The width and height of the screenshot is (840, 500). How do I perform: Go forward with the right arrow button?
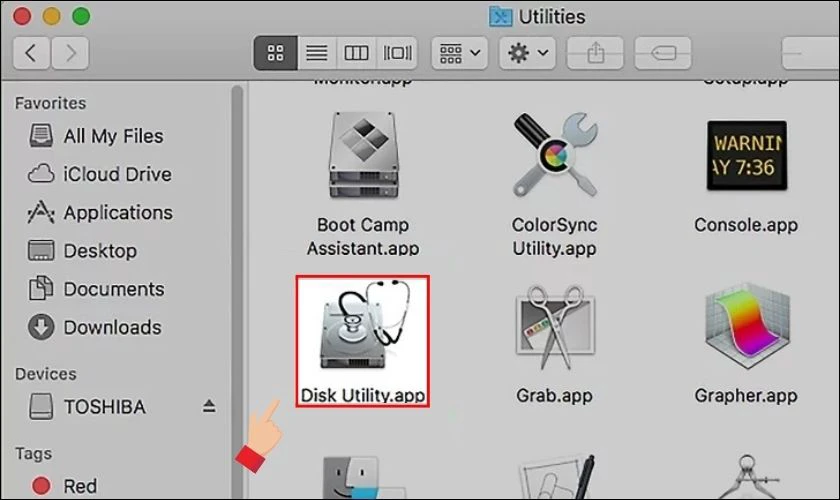pos(70,53)
